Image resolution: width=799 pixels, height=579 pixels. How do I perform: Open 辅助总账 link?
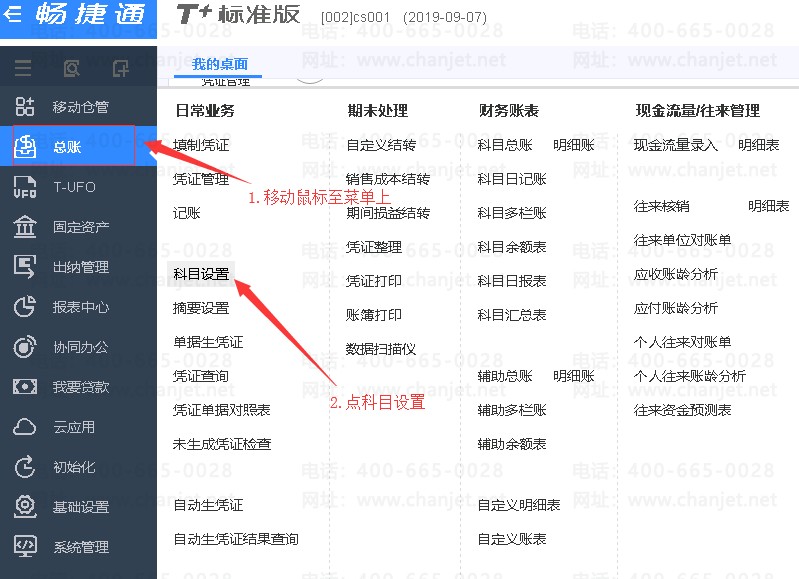504,376
